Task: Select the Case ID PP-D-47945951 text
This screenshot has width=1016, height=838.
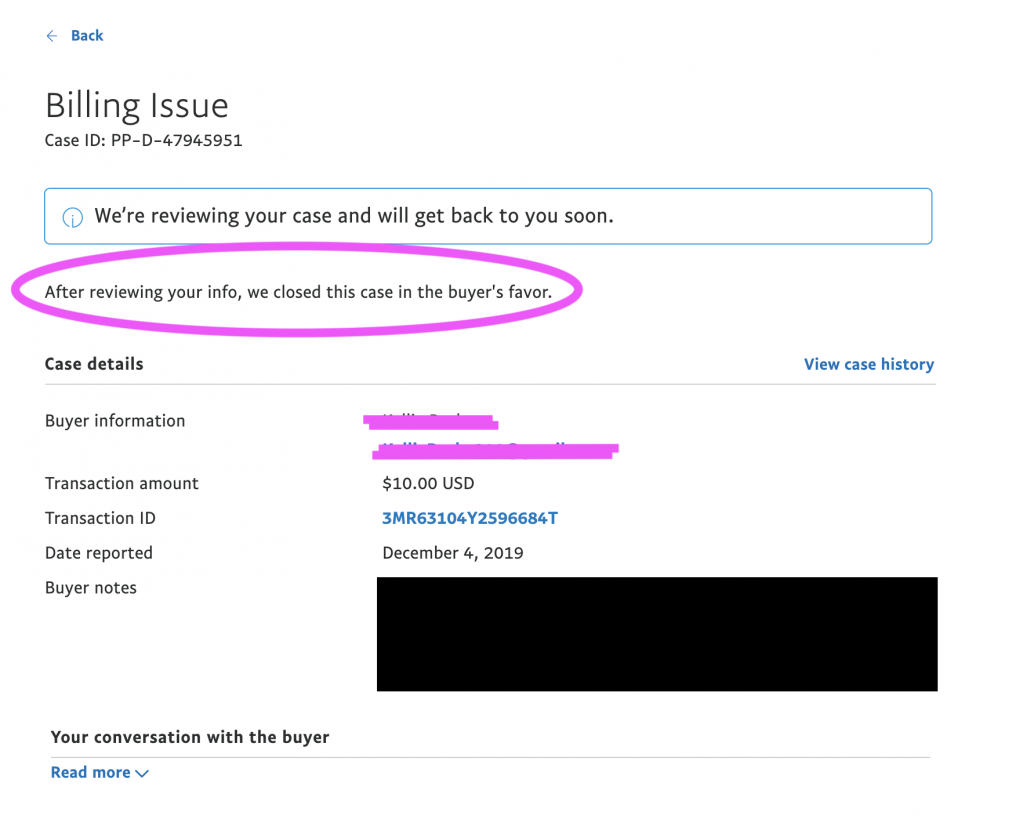Action: (143, 141)
